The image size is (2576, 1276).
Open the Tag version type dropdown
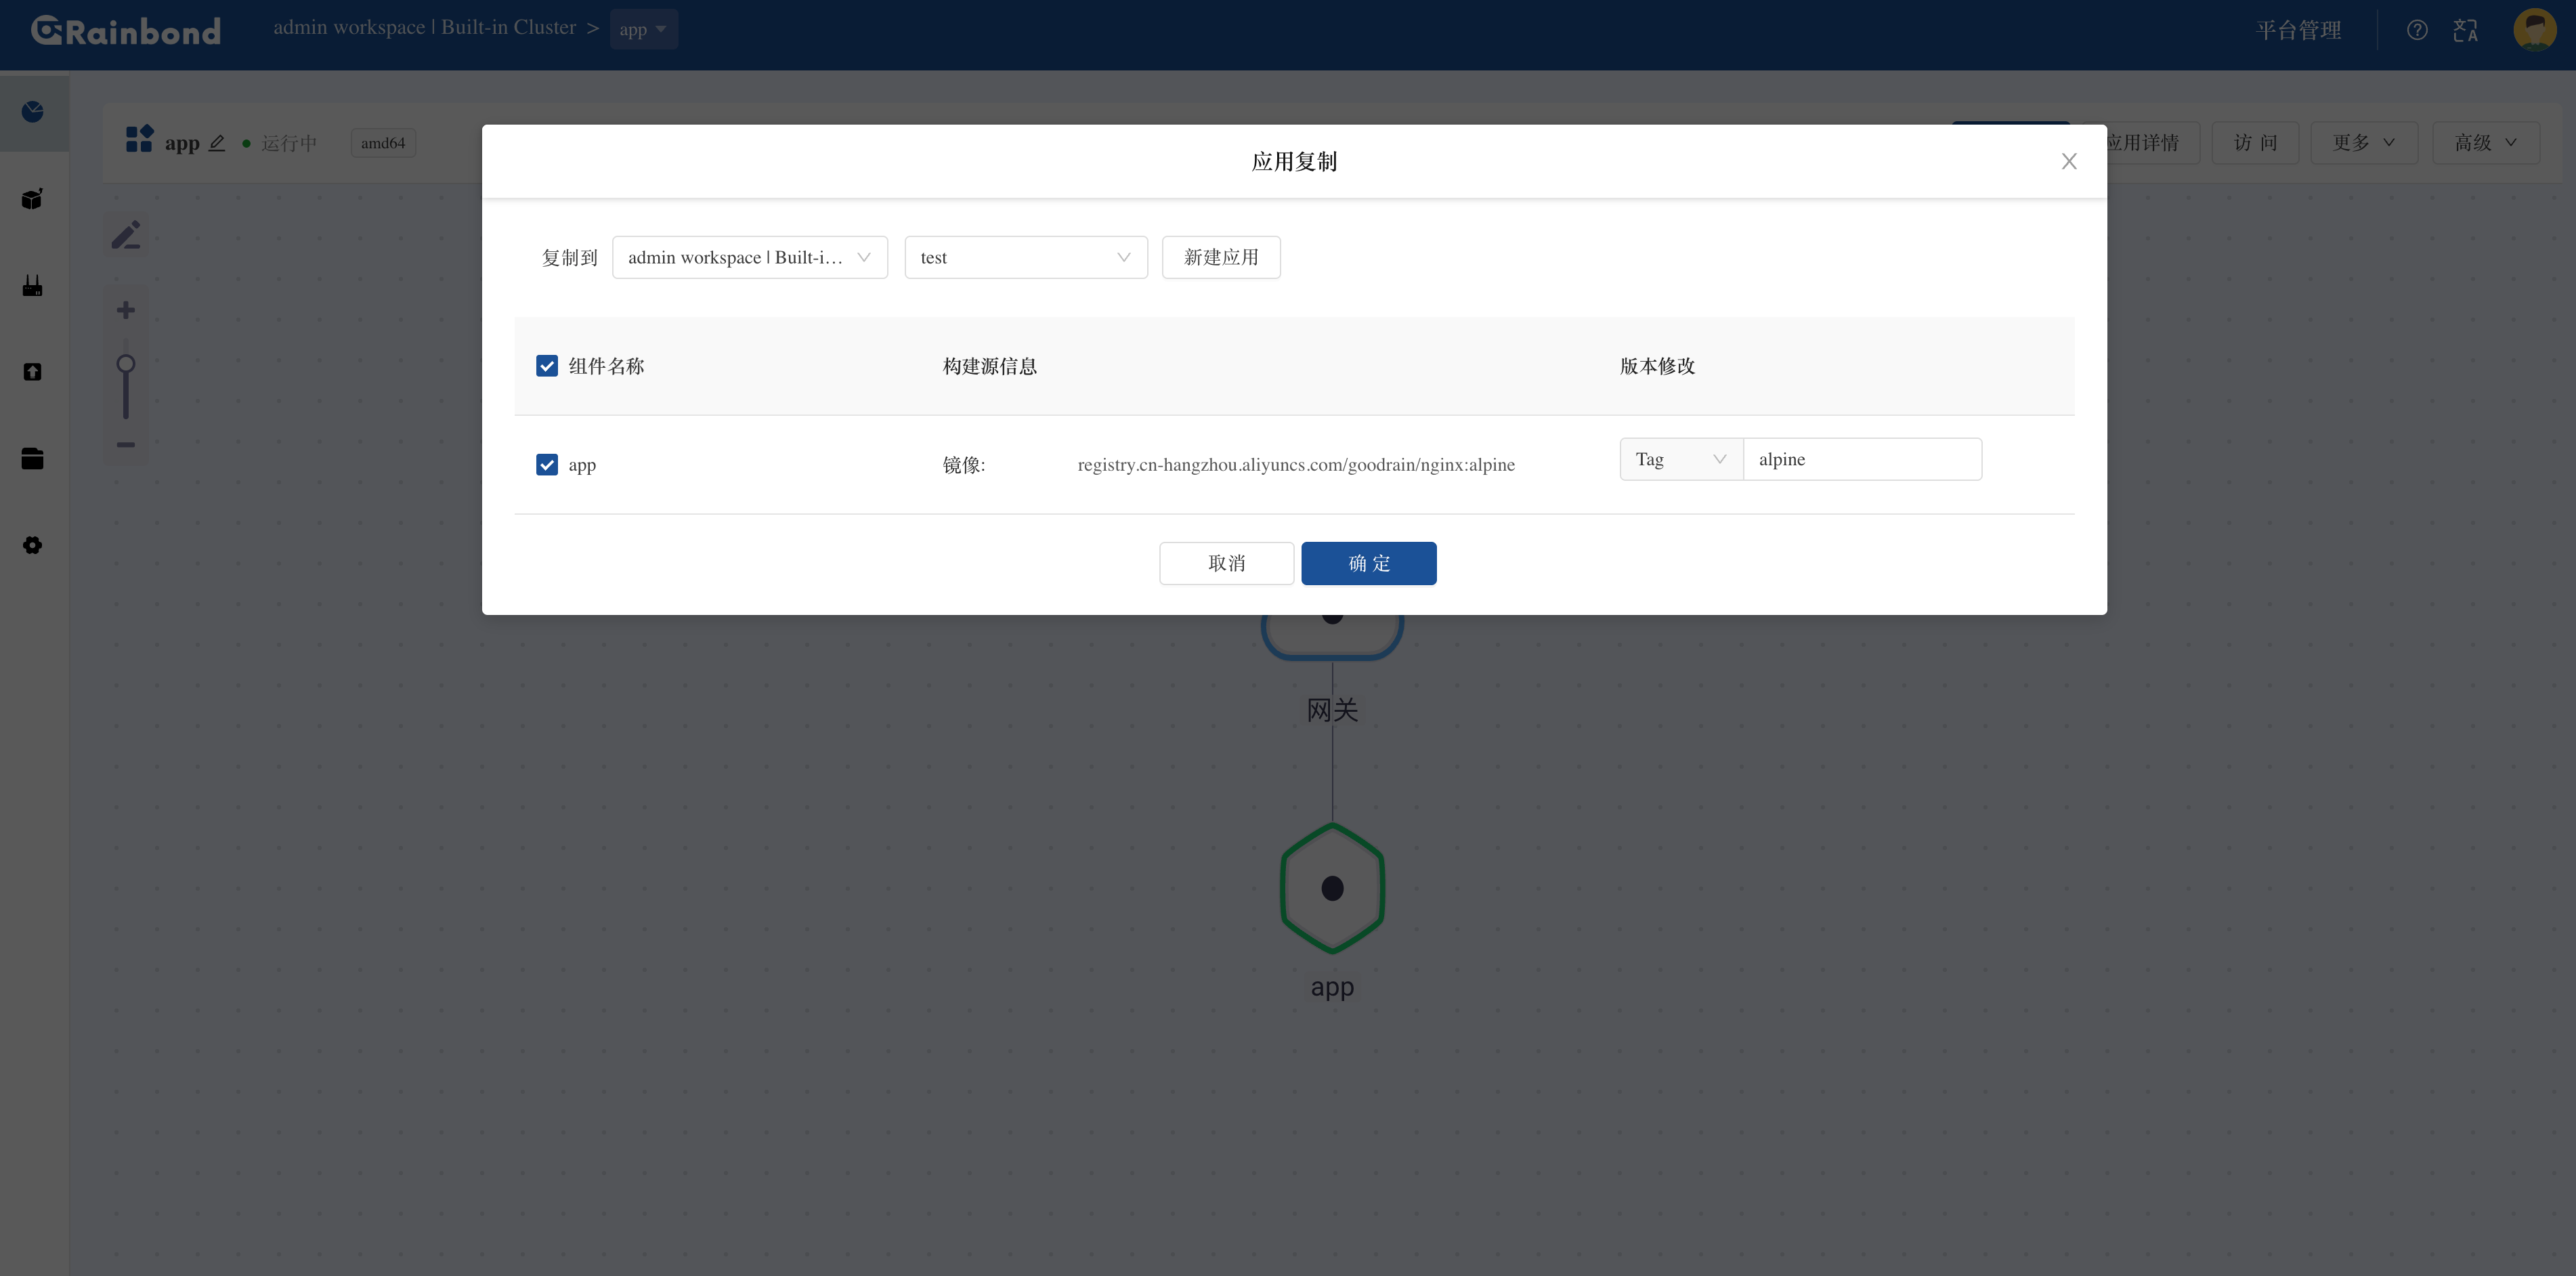[1680, 460]
